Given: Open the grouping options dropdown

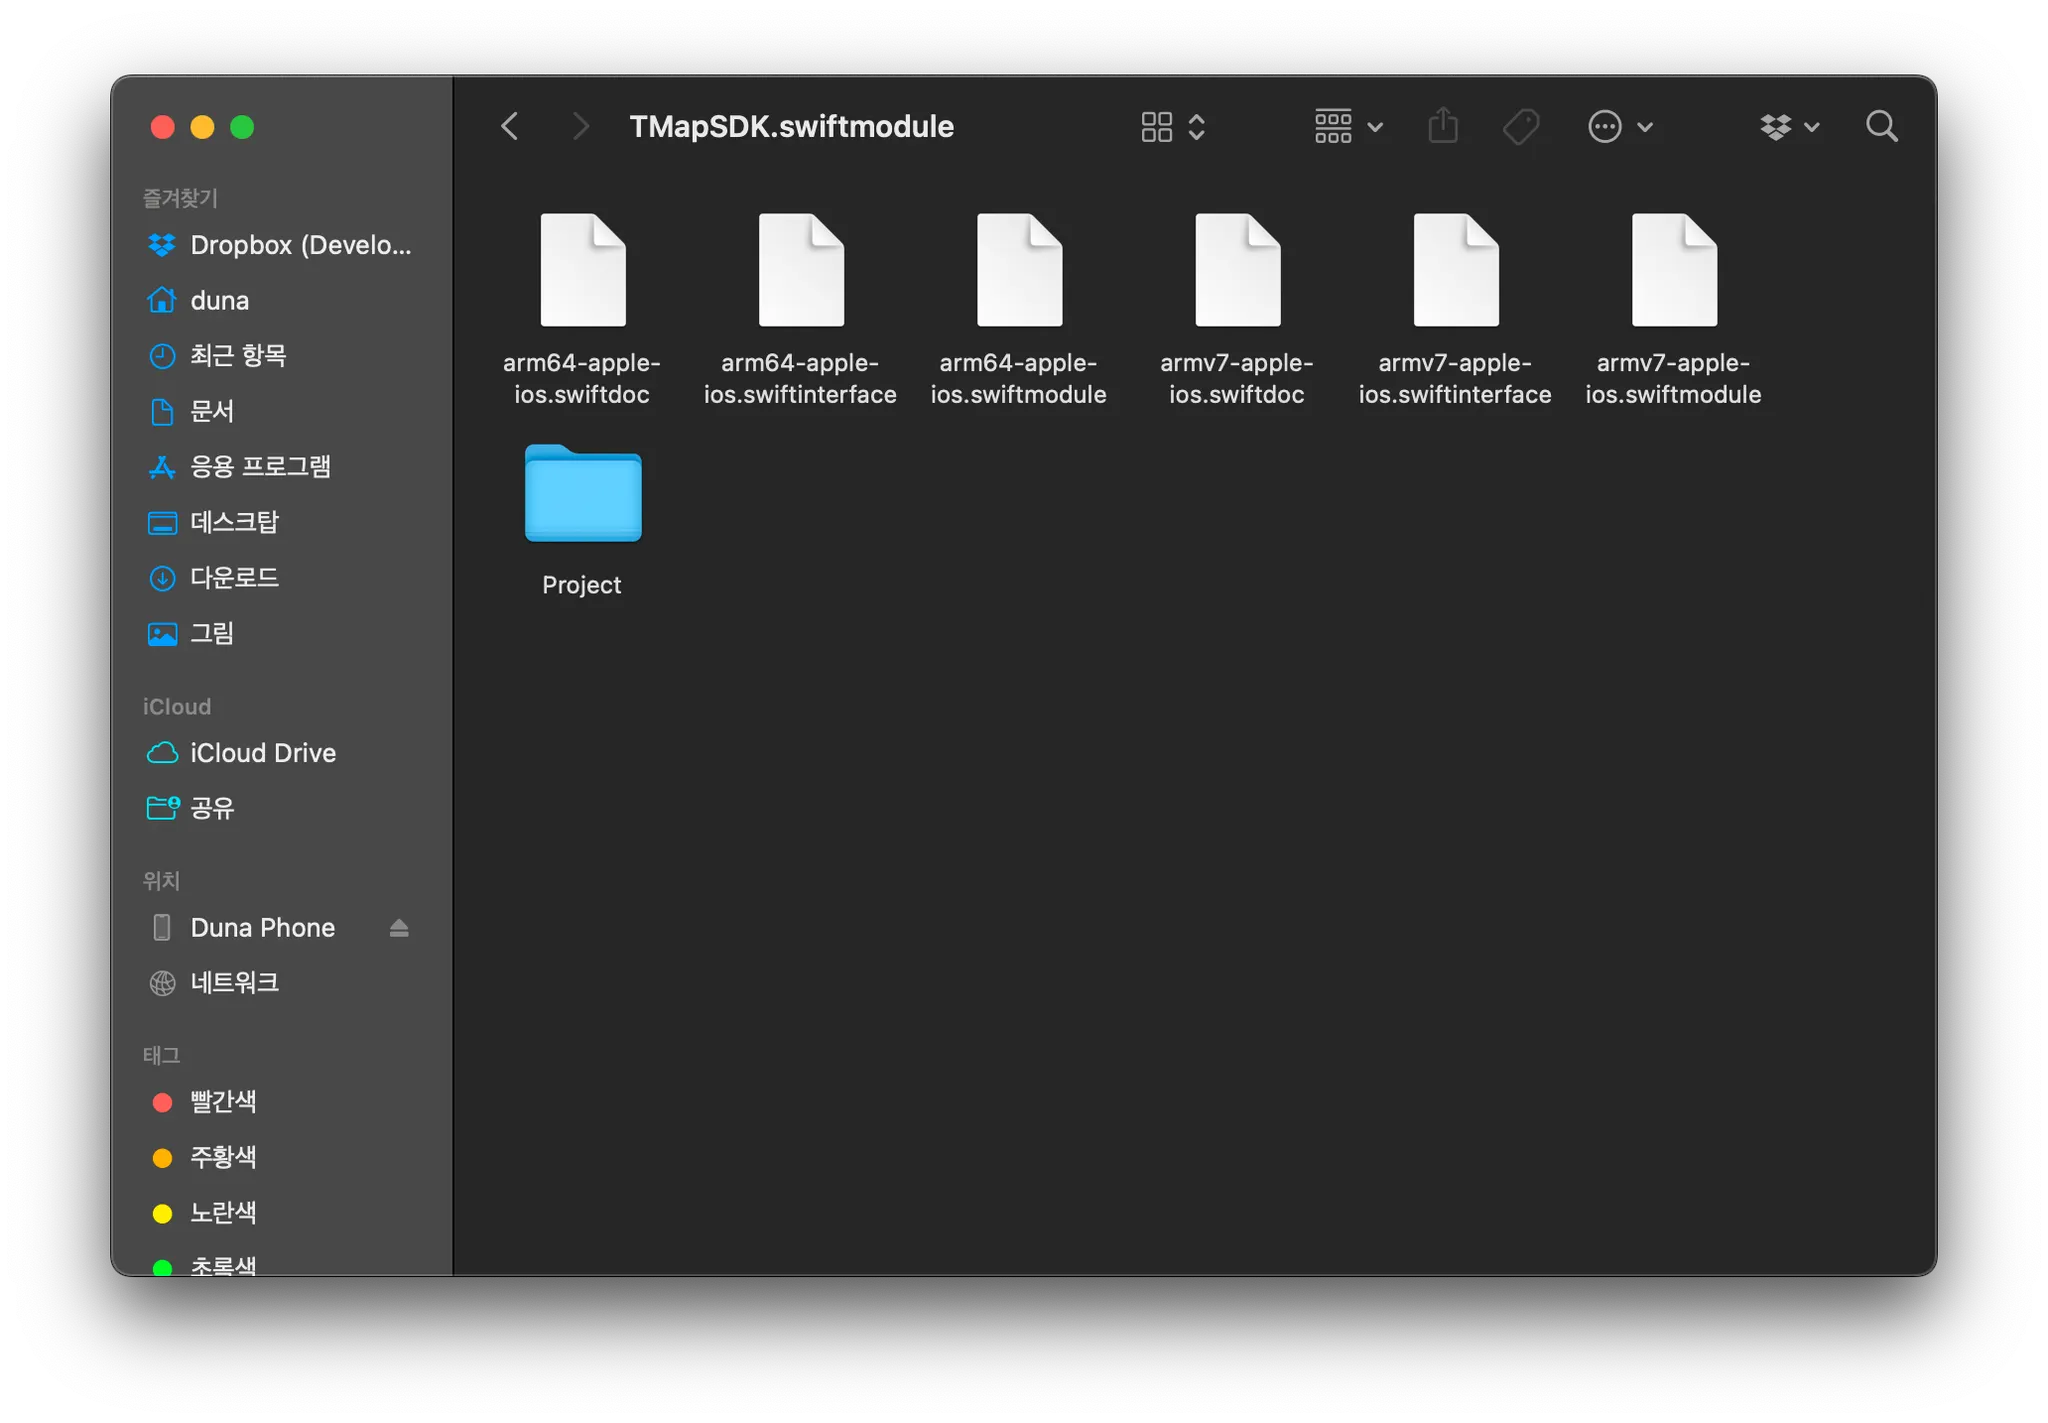Looking at the screenshot, I should pyautogui.click(x=1348, y=127).
